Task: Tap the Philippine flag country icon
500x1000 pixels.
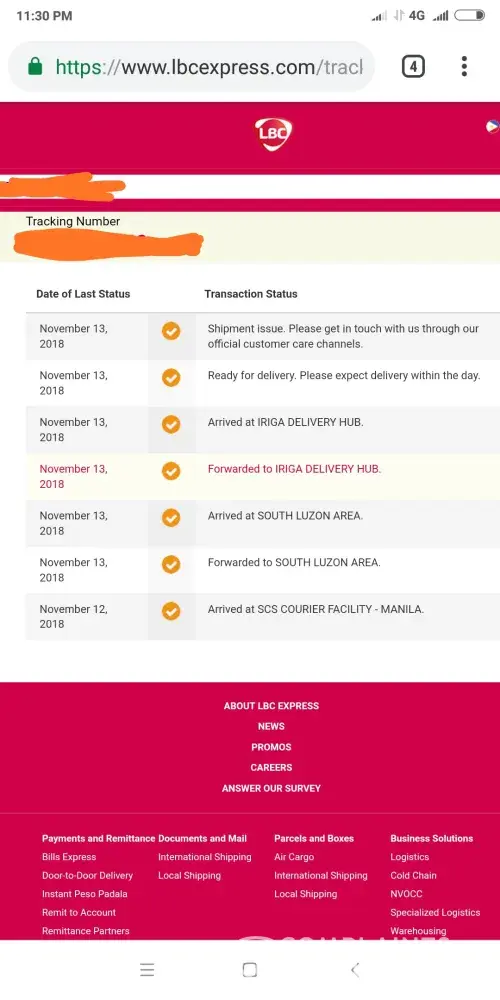Action: click(492, 126)
